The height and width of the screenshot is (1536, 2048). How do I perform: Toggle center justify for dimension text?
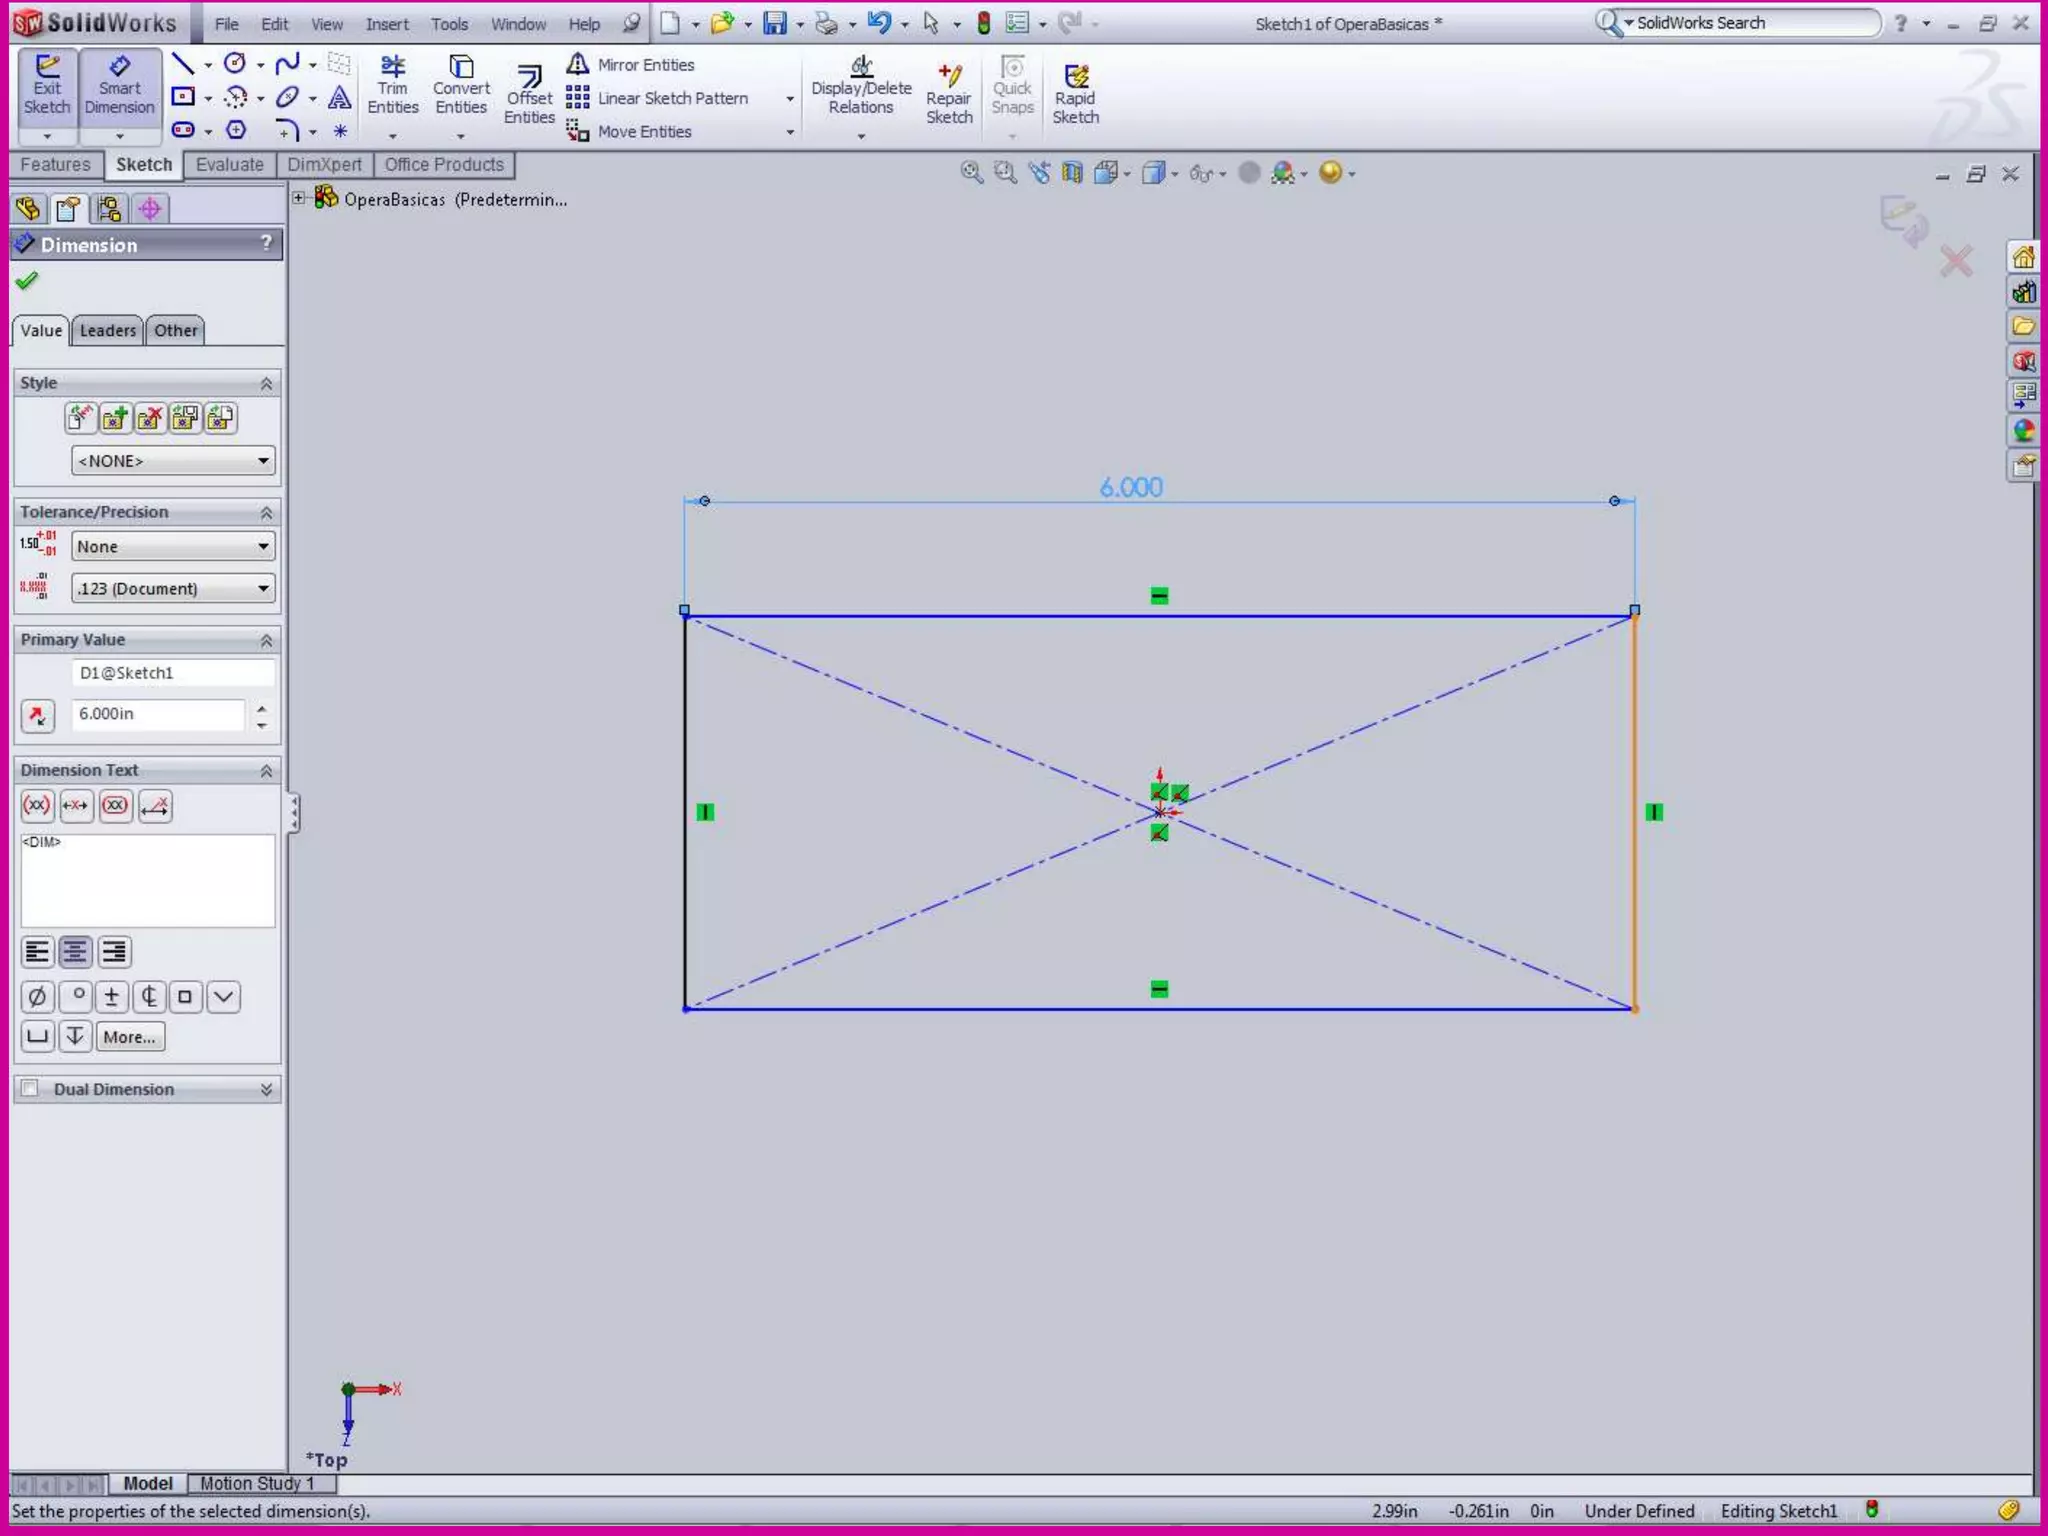click(x=75, y=952)
